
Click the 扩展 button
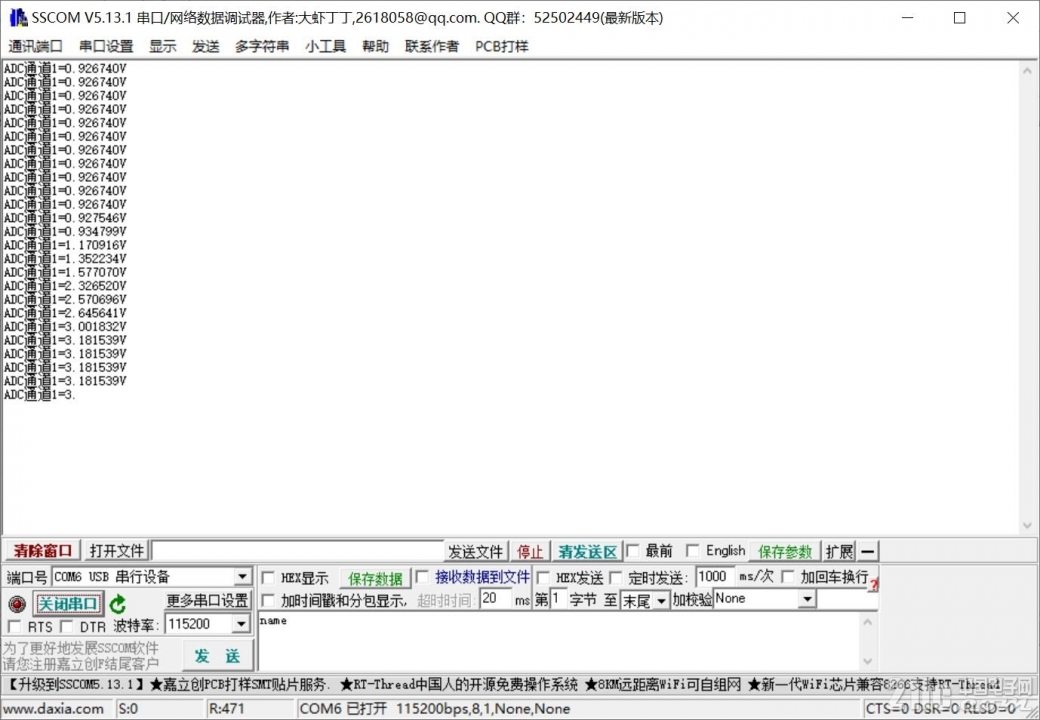pos(840,551)
